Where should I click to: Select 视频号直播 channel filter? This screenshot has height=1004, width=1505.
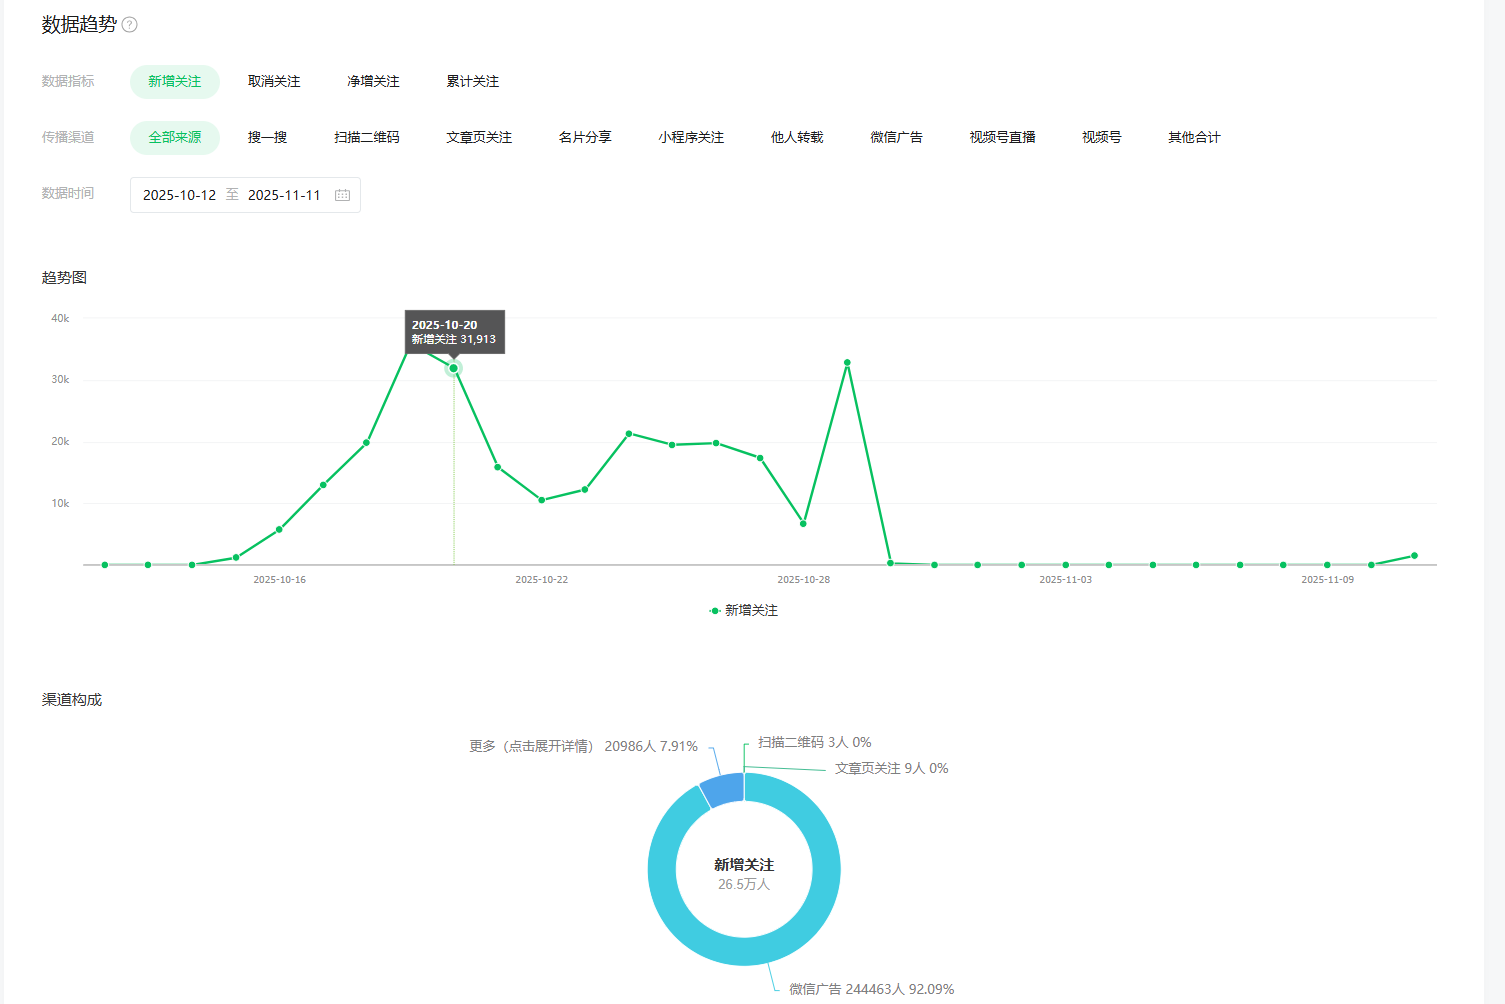tap(1002, 138)
